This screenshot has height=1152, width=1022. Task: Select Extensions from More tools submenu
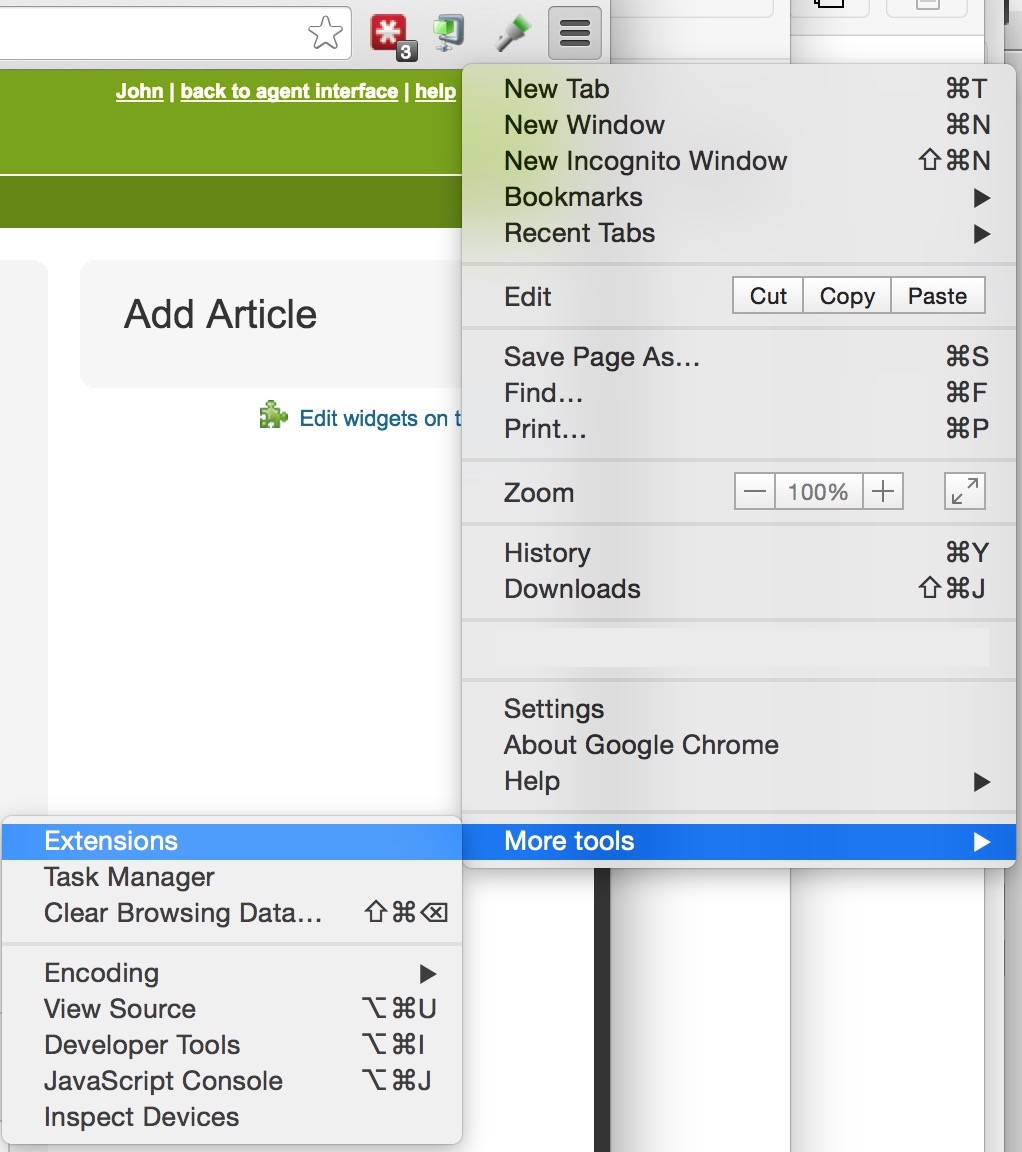tap(111, 841)
